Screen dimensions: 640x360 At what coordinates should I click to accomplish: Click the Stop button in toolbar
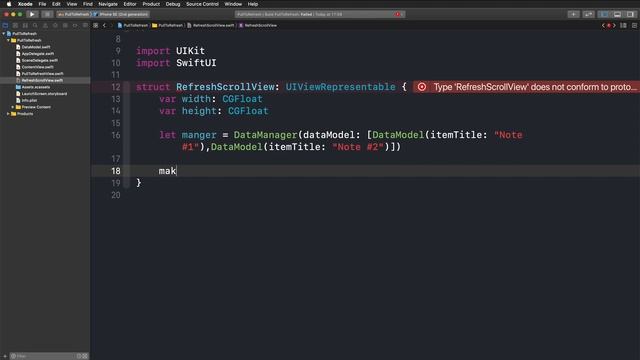pos(47,14)
